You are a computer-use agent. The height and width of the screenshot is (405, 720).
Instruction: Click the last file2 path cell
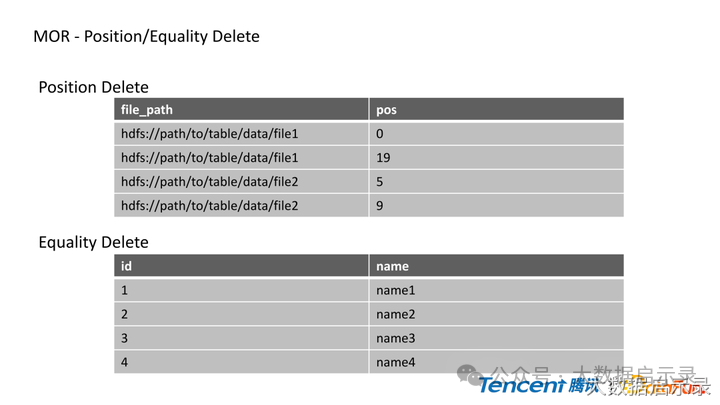click(x=241, y=205)
